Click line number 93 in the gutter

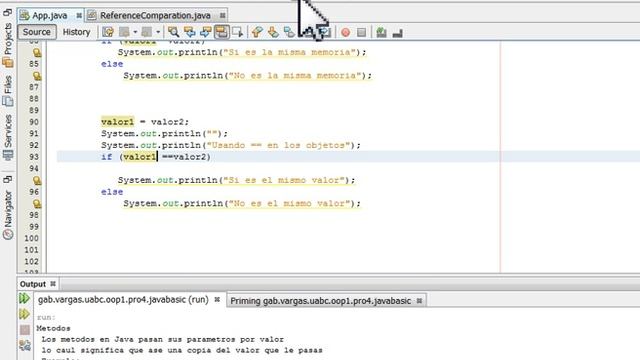pos(34,157)
